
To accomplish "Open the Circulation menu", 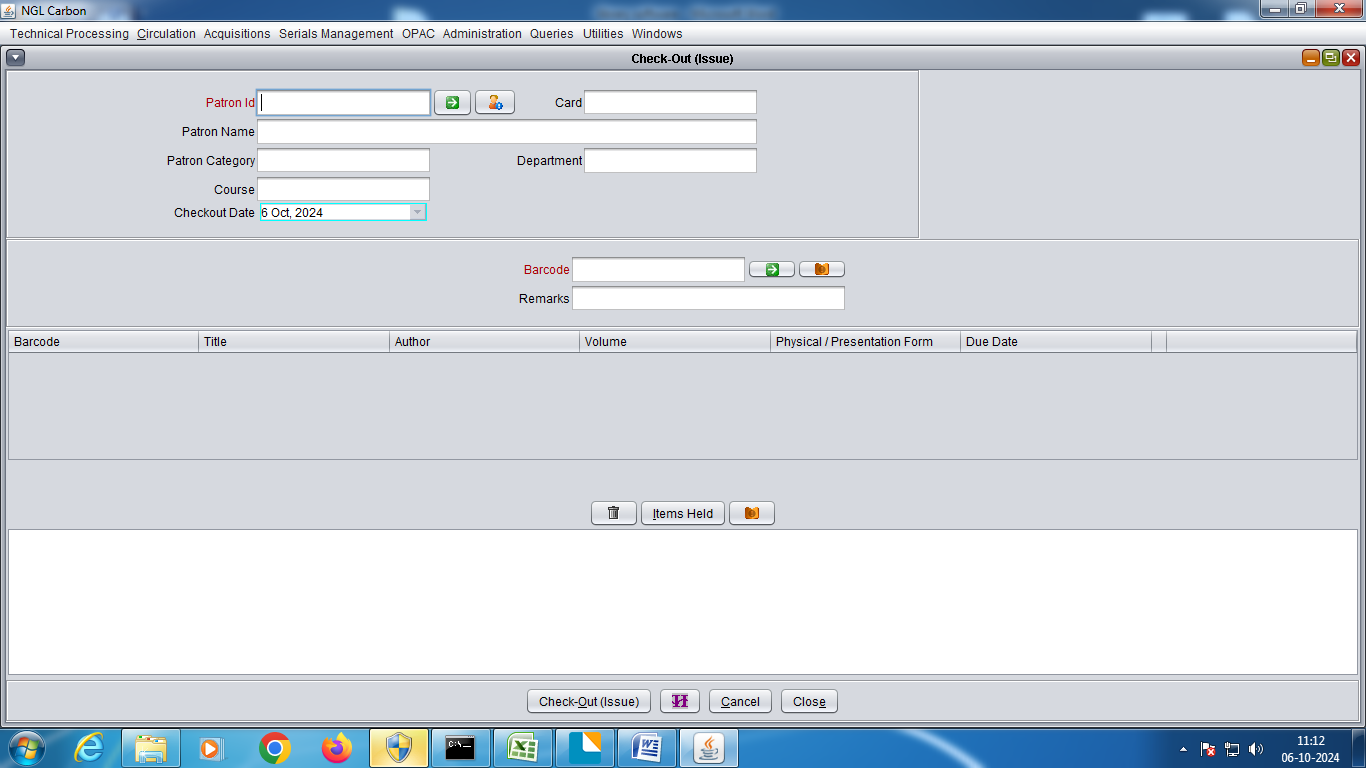I will click(x=166, y=34).
